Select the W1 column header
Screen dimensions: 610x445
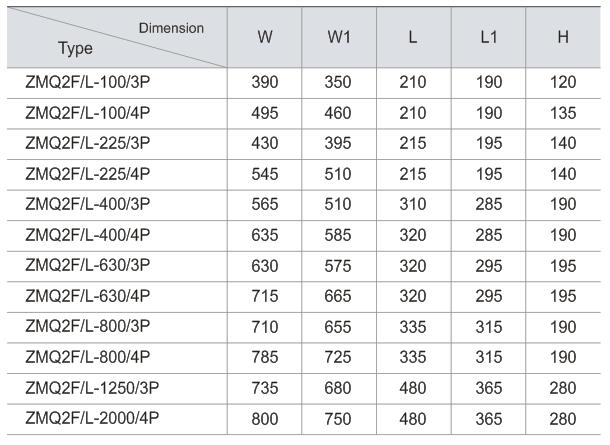(x=339, y=37)
